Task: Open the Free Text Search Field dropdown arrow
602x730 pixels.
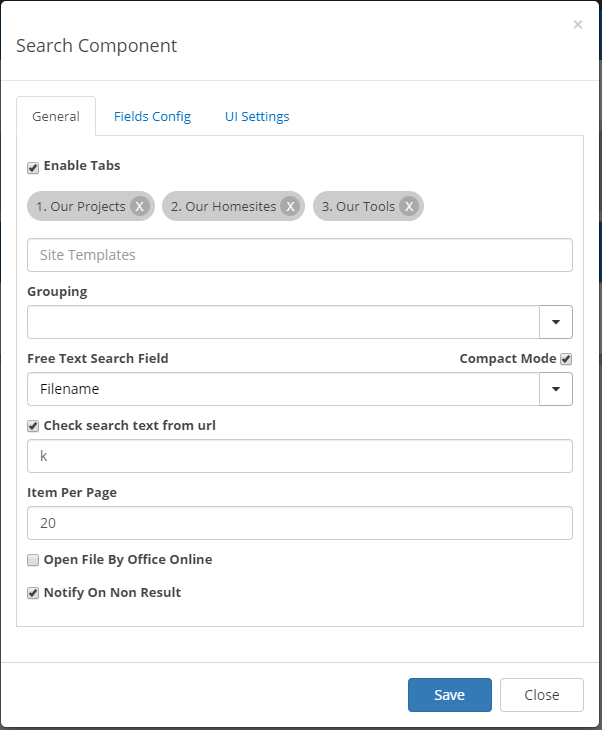Action: click(x=556, y=389)
